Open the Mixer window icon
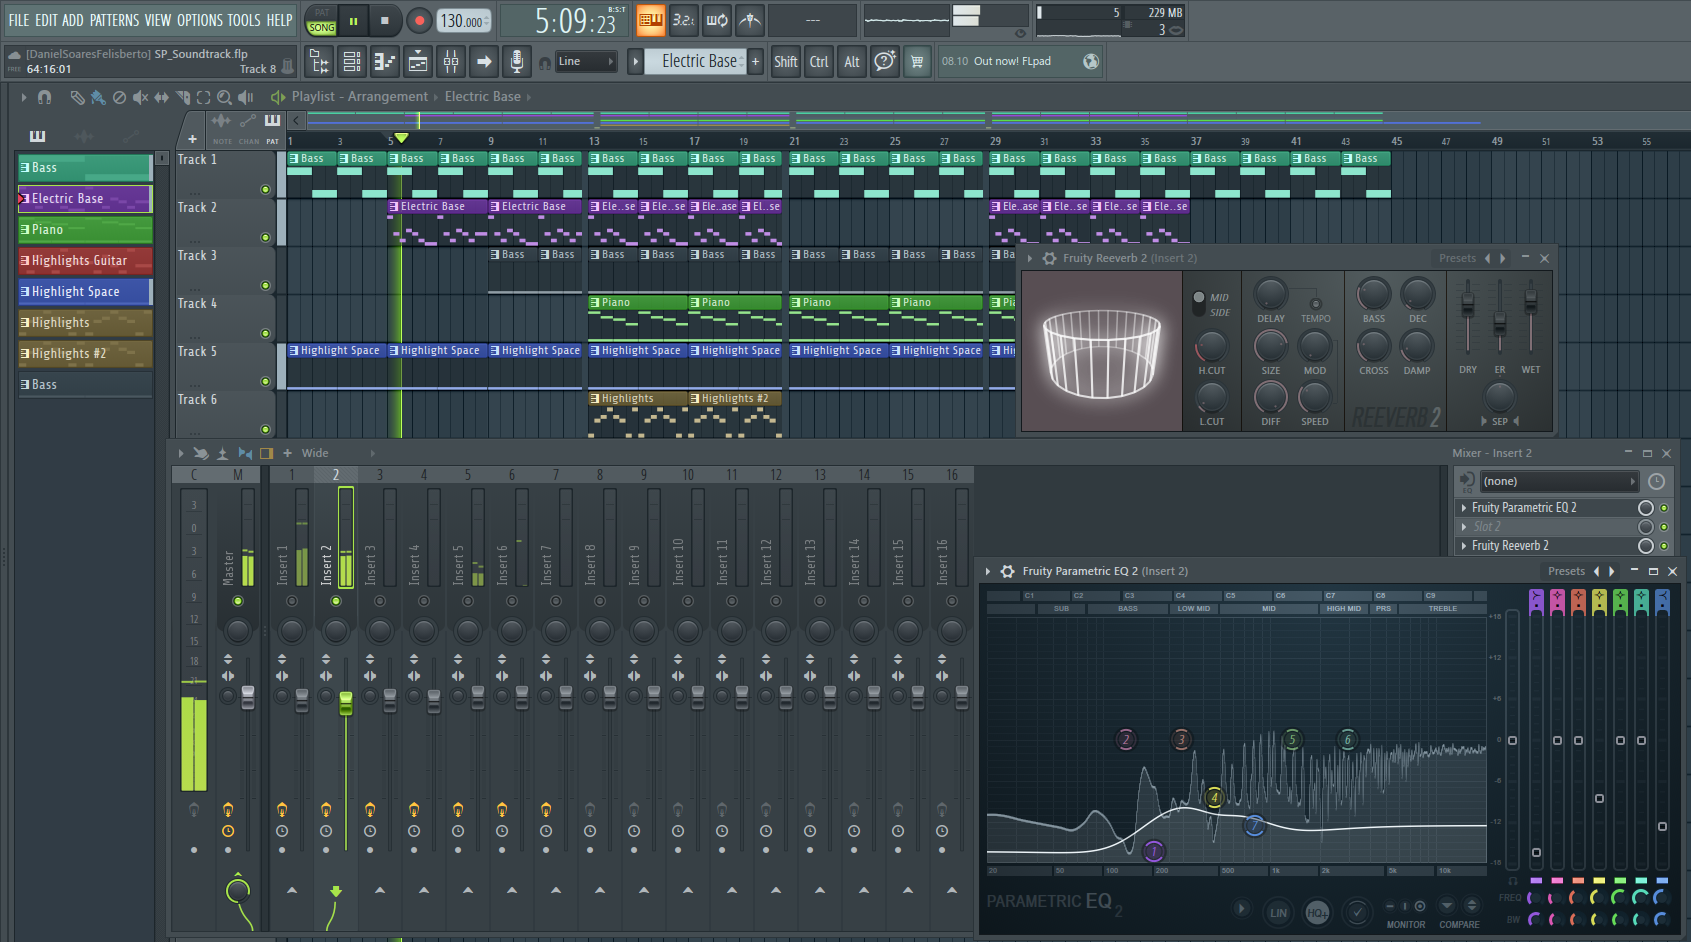Image resolution: width=1691 pixels, height=942 pixels. click(x=451, y=62)
